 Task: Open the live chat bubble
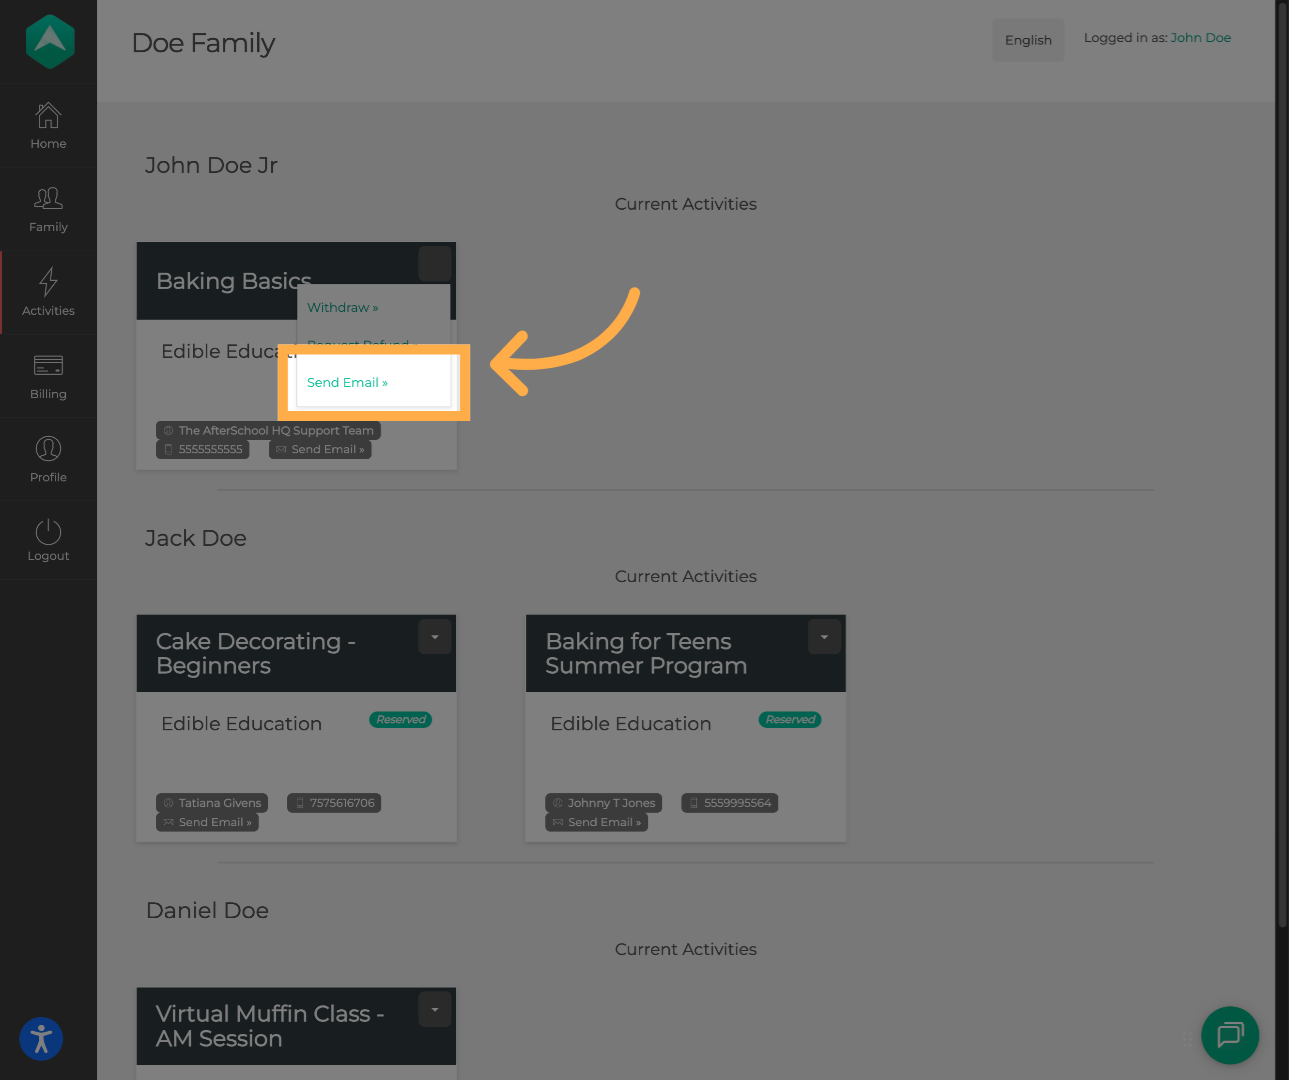point(1229,1035)
